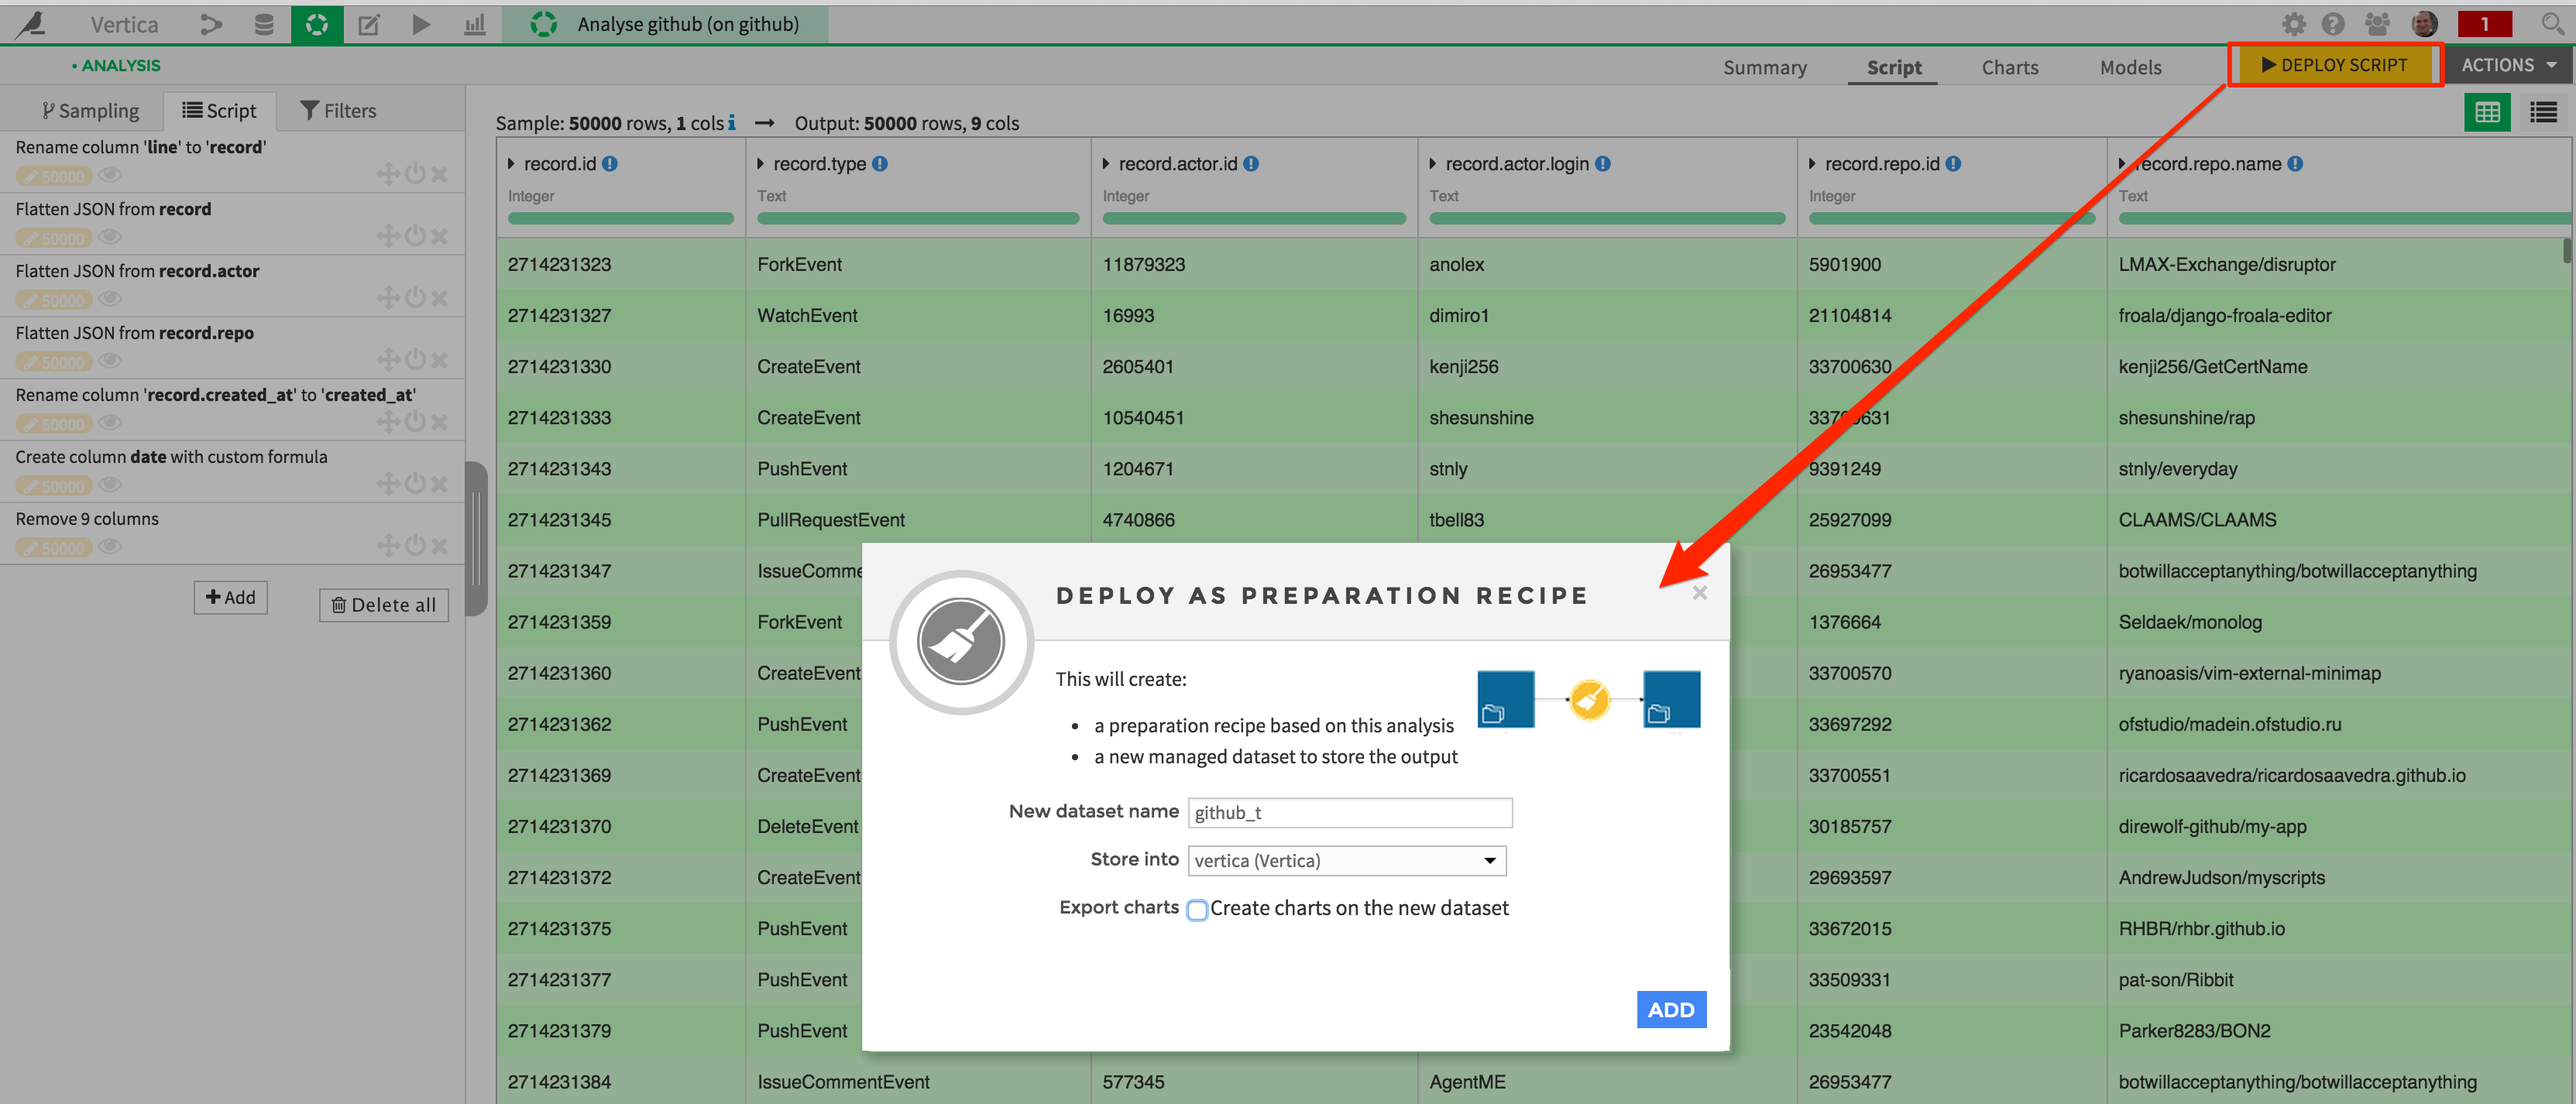Viewport: 2576px width, 1104px height.
Task: Delete the 'Rename column line to record' step
Action: pyautogui.click(x=439, y=174)
